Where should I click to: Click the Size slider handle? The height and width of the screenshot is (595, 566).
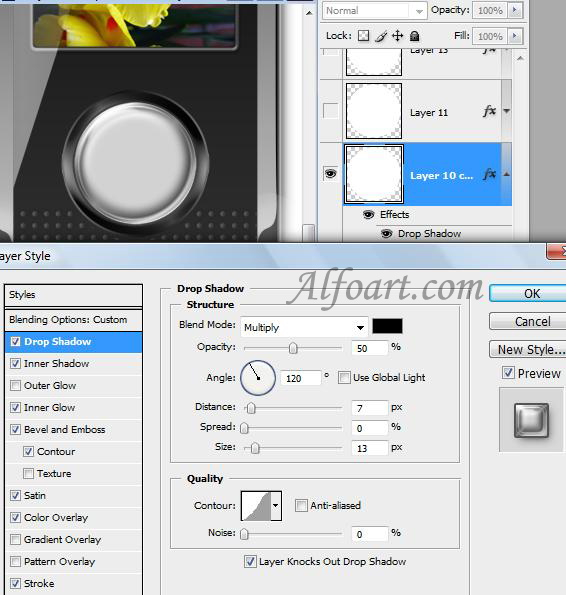tap(255, 448)
